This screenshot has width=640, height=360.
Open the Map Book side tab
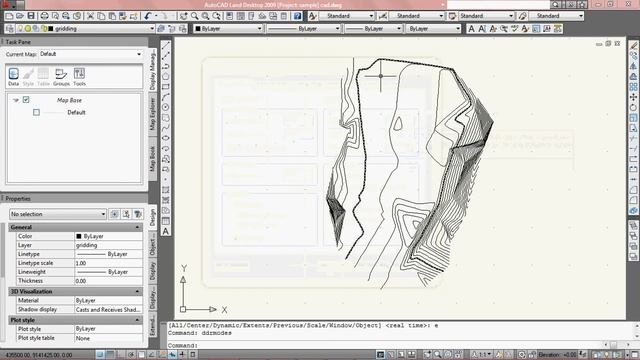[153, 158]
